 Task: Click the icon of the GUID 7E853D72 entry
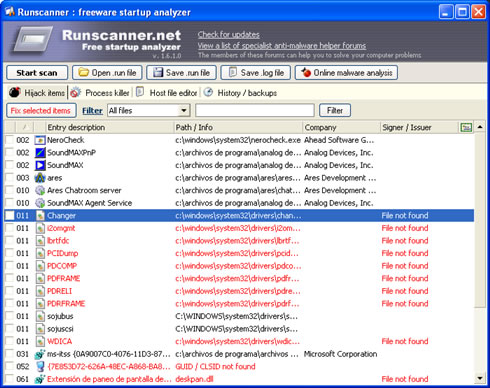pyautogui.click(x=40, y=367)
